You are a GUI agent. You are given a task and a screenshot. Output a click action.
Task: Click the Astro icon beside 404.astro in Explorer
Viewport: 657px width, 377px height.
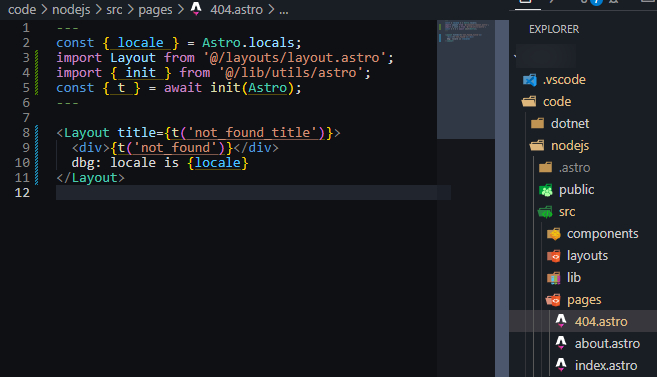[561, 321]
